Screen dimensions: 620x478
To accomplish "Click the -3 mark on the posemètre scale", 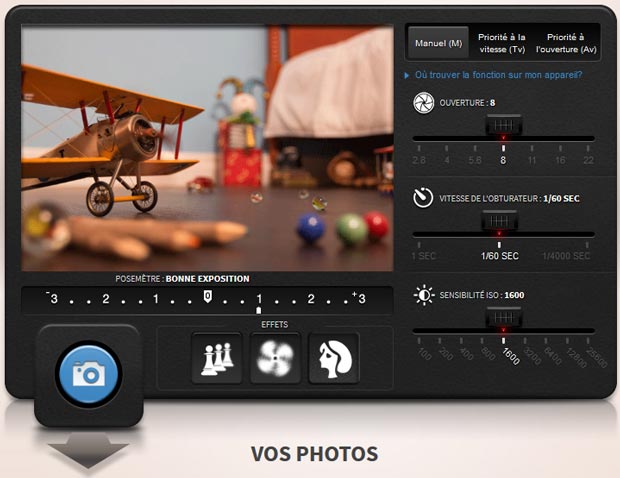I will pyautogui.click(x=52, y=298).
